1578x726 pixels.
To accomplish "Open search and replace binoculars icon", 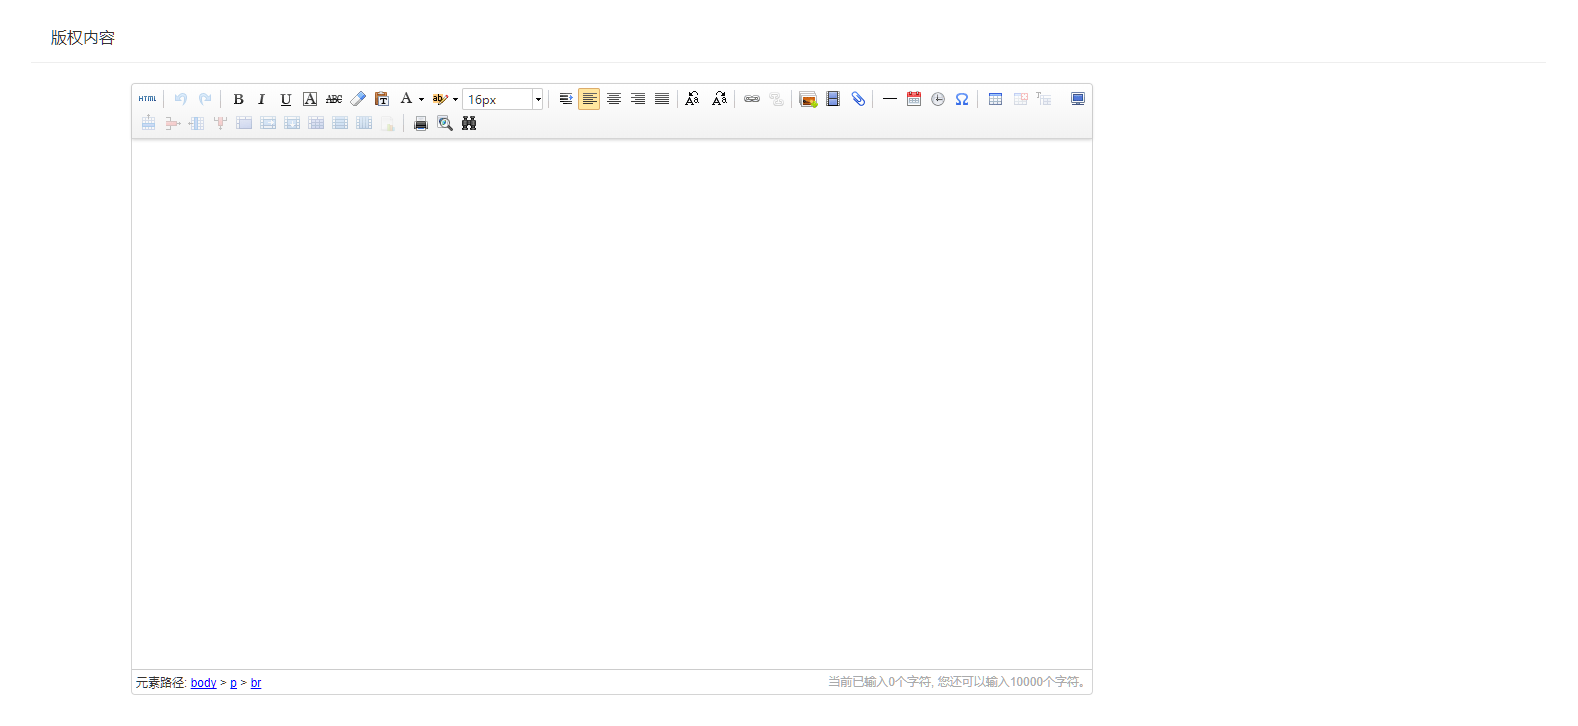I will click(x=469, y=123).
